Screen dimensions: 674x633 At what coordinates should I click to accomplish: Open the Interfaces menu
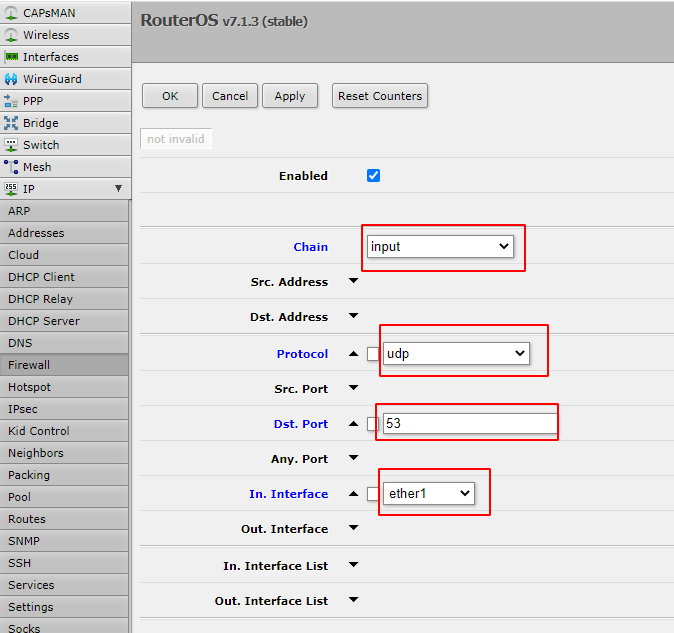(x=65, y=57)
